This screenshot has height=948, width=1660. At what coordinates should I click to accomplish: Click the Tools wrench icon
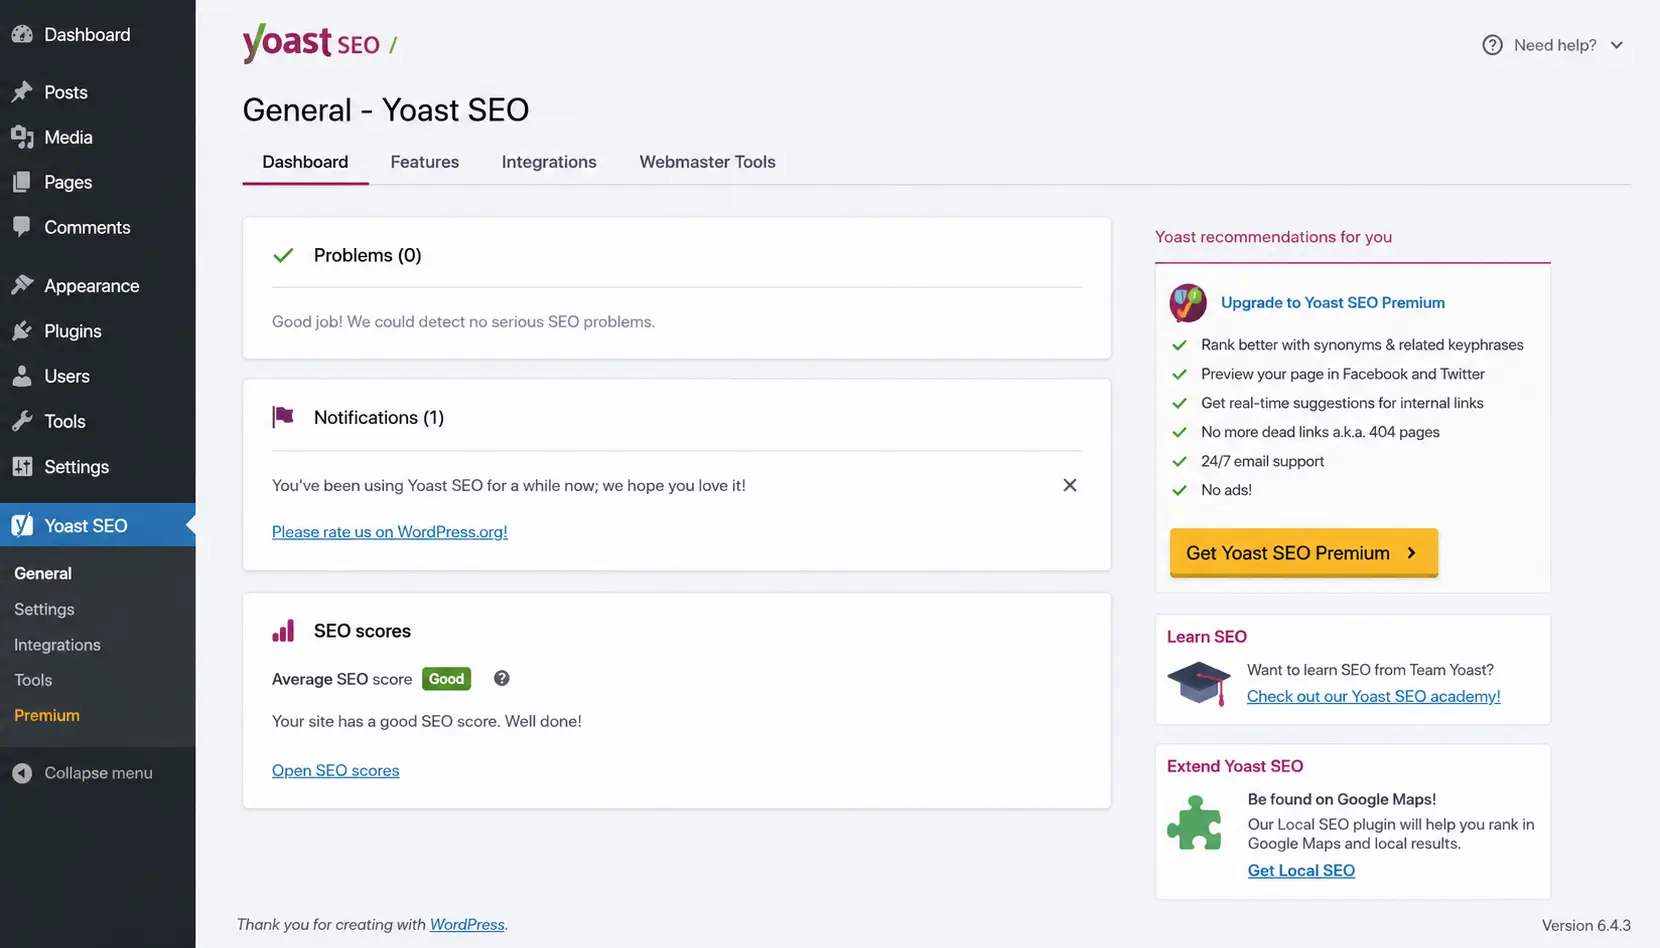pos(22,421)
